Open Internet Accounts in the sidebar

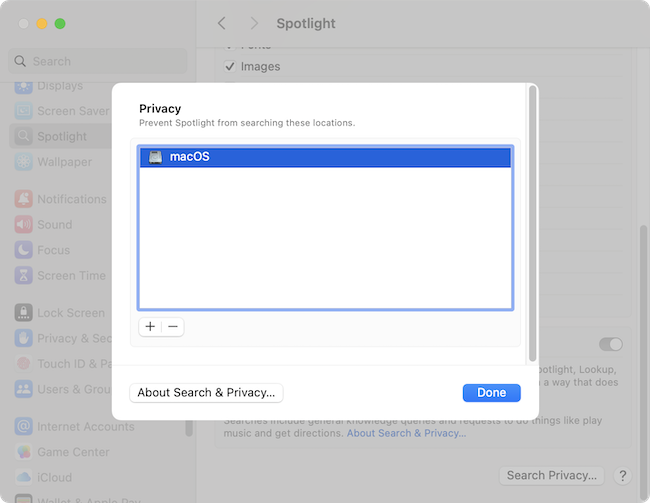[85, 427]
